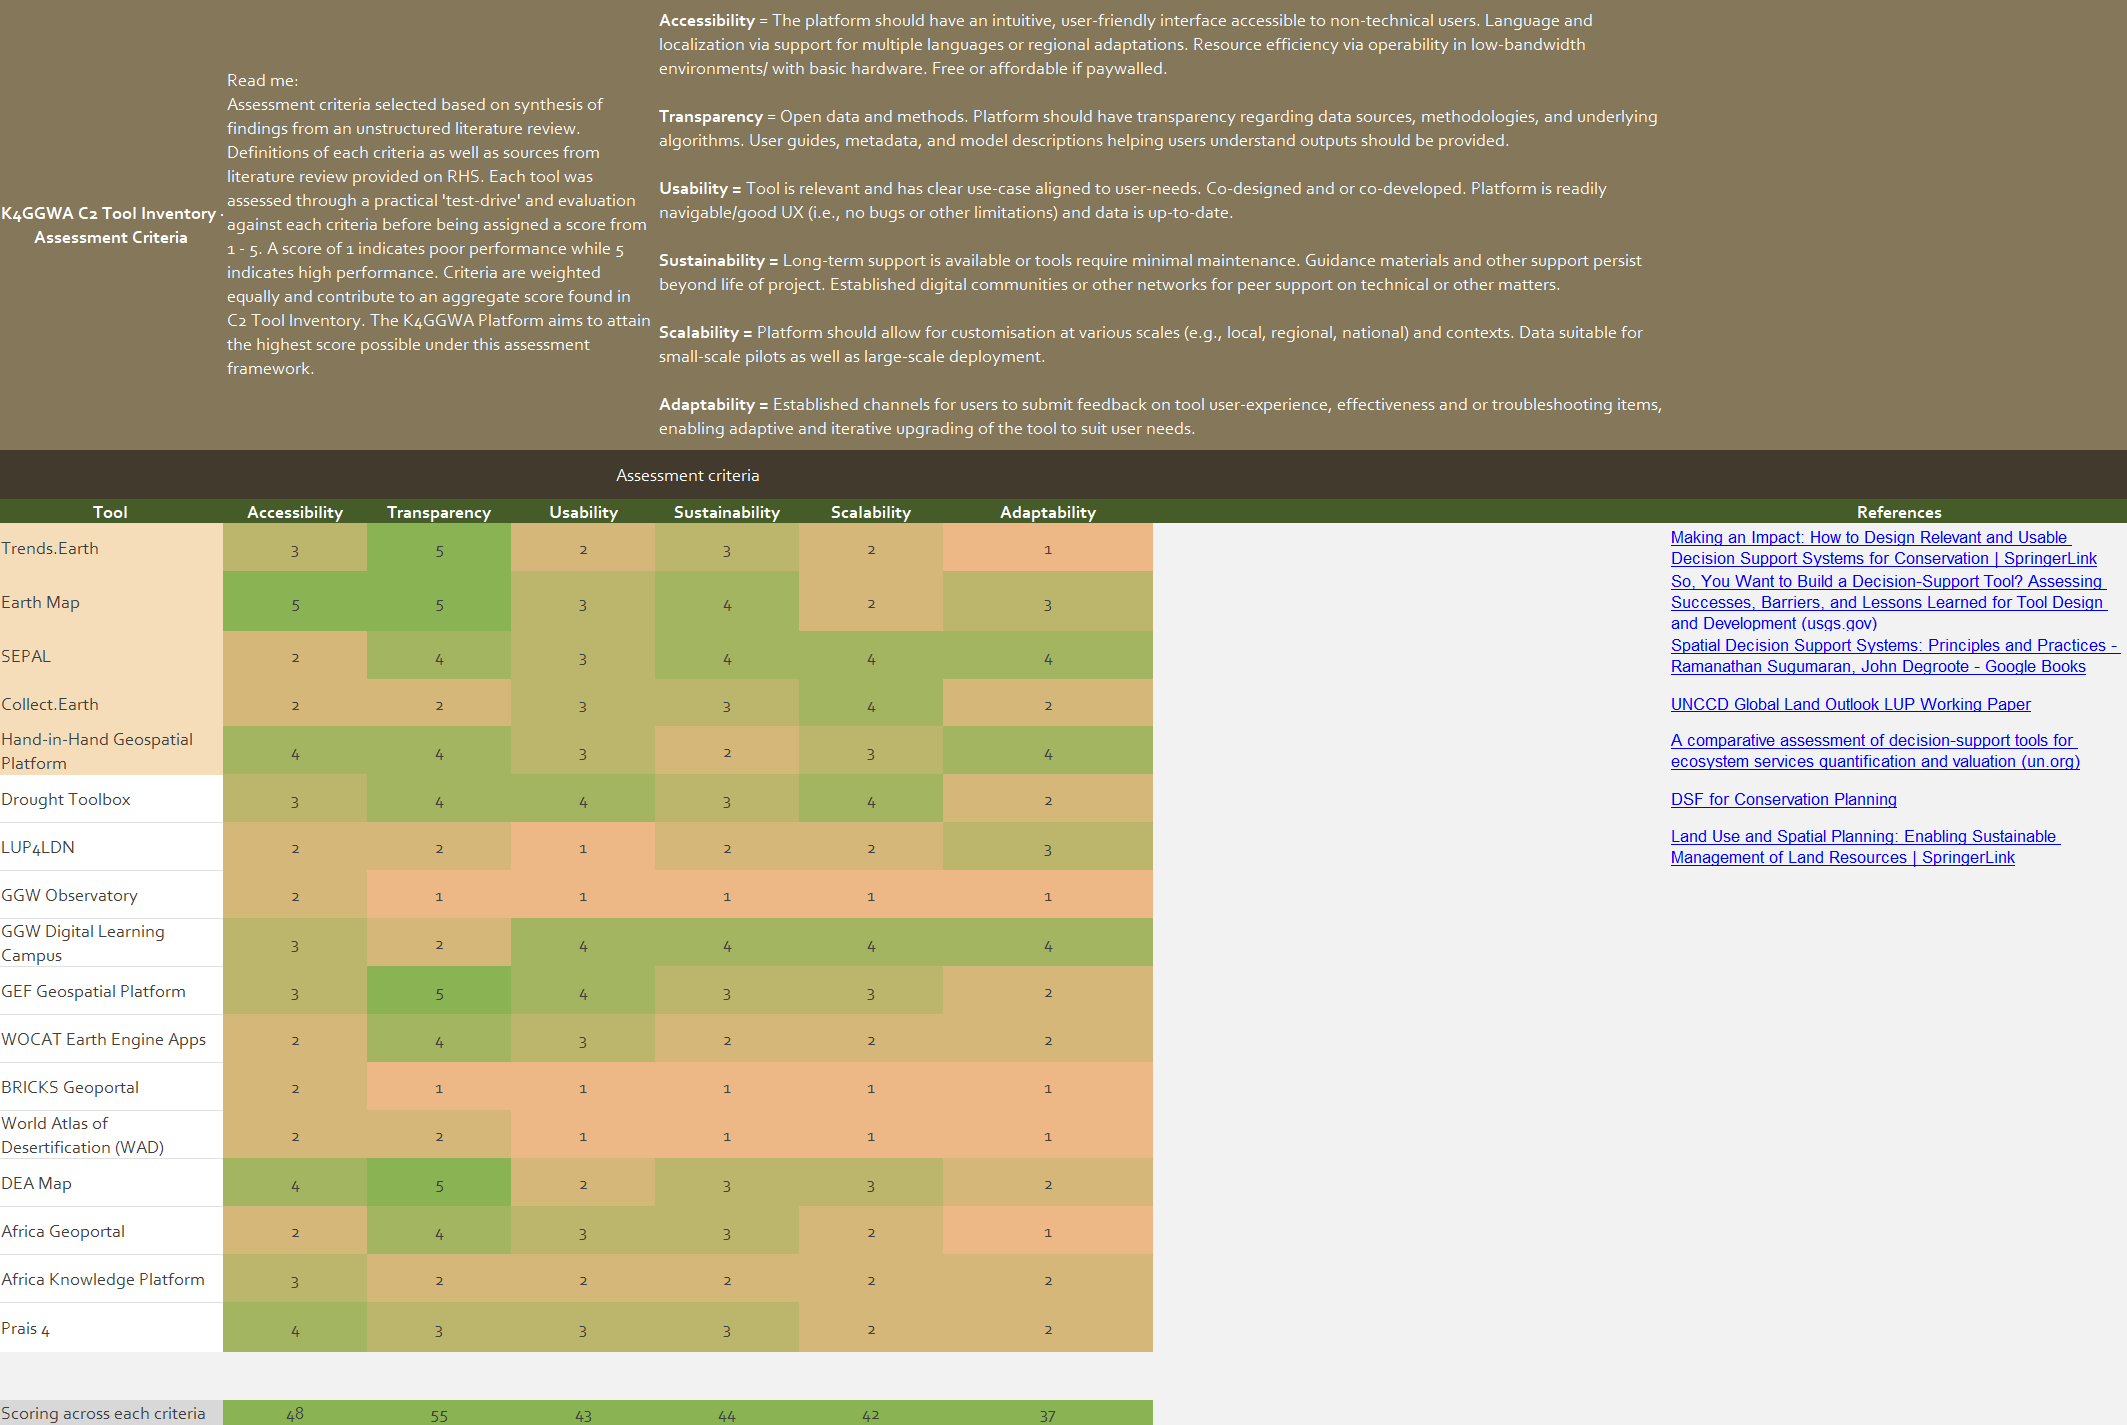Select the Transparency total score 55

pos(439,1413)
